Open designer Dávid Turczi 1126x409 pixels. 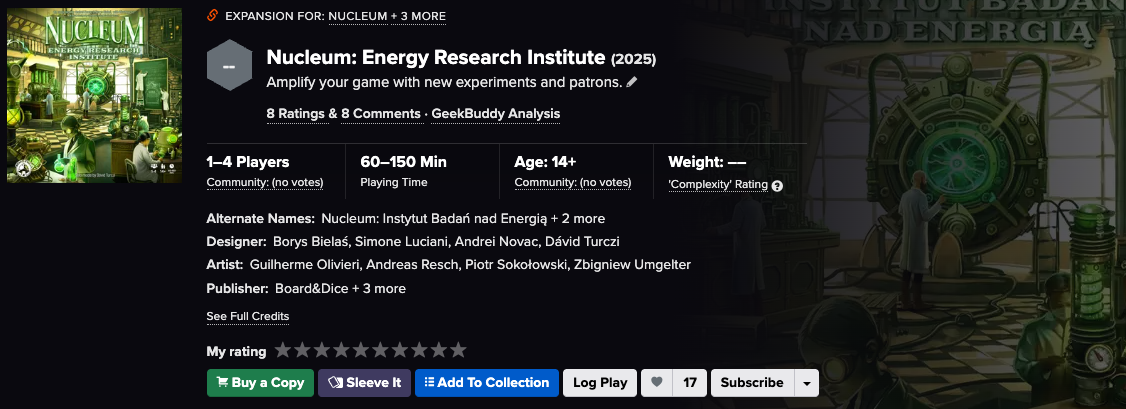point(582,241)
